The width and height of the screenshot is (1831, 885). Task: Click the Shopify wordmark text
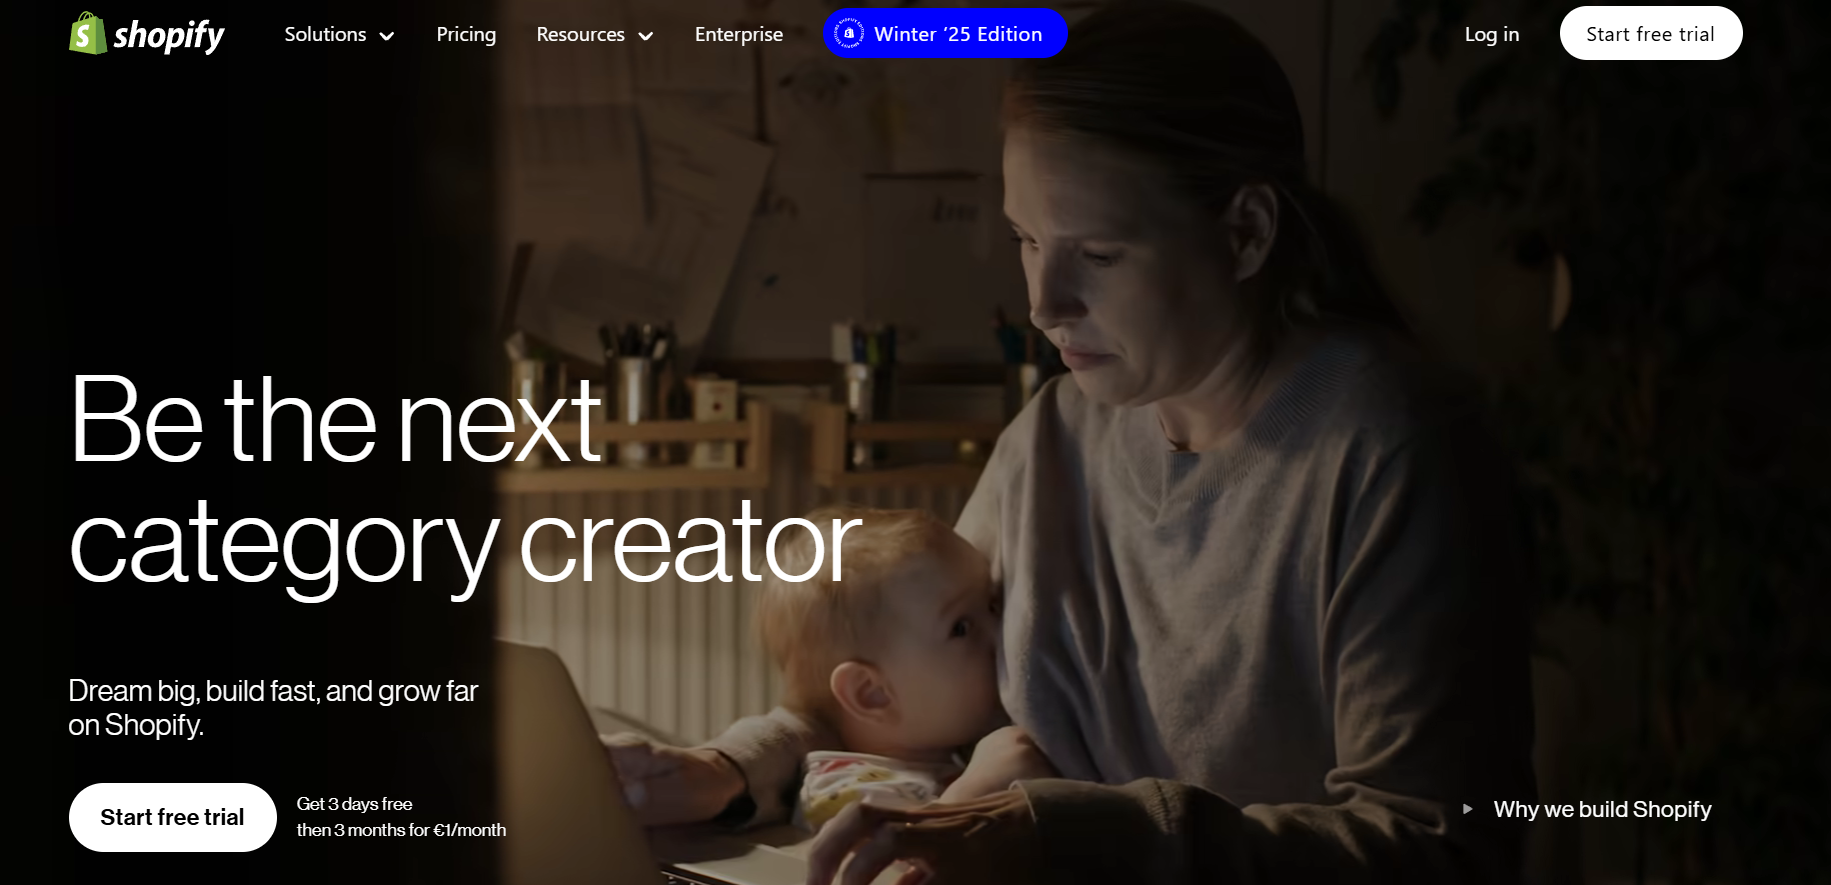tap(169, 36)
